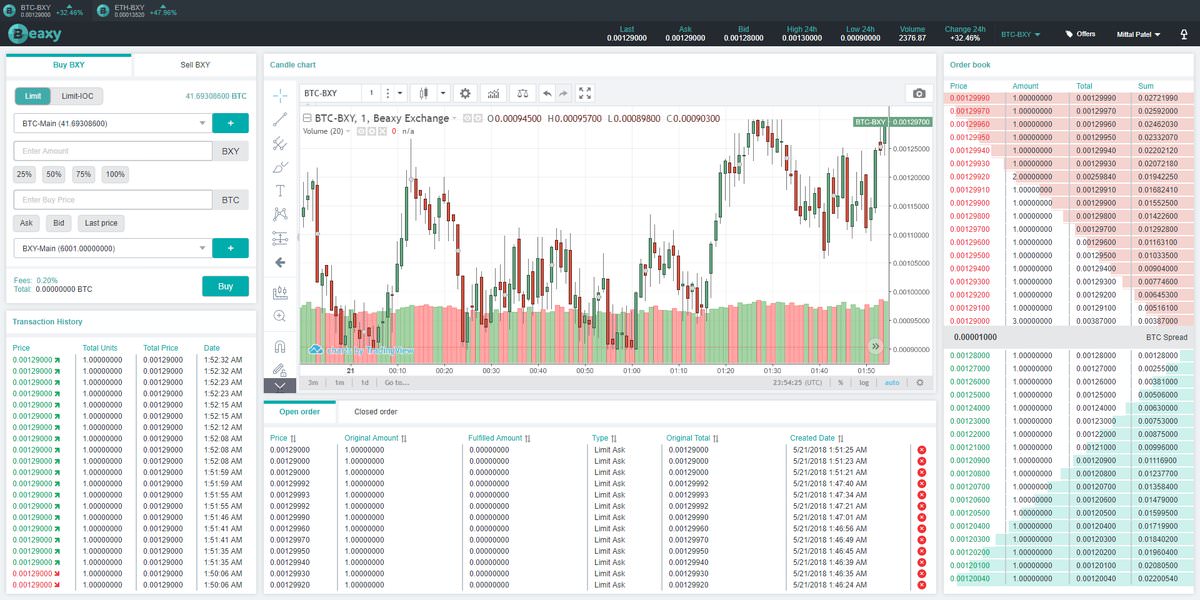Select the pitchfork drawing tool
Screen dimensions: 1200x600
point(280,144)
